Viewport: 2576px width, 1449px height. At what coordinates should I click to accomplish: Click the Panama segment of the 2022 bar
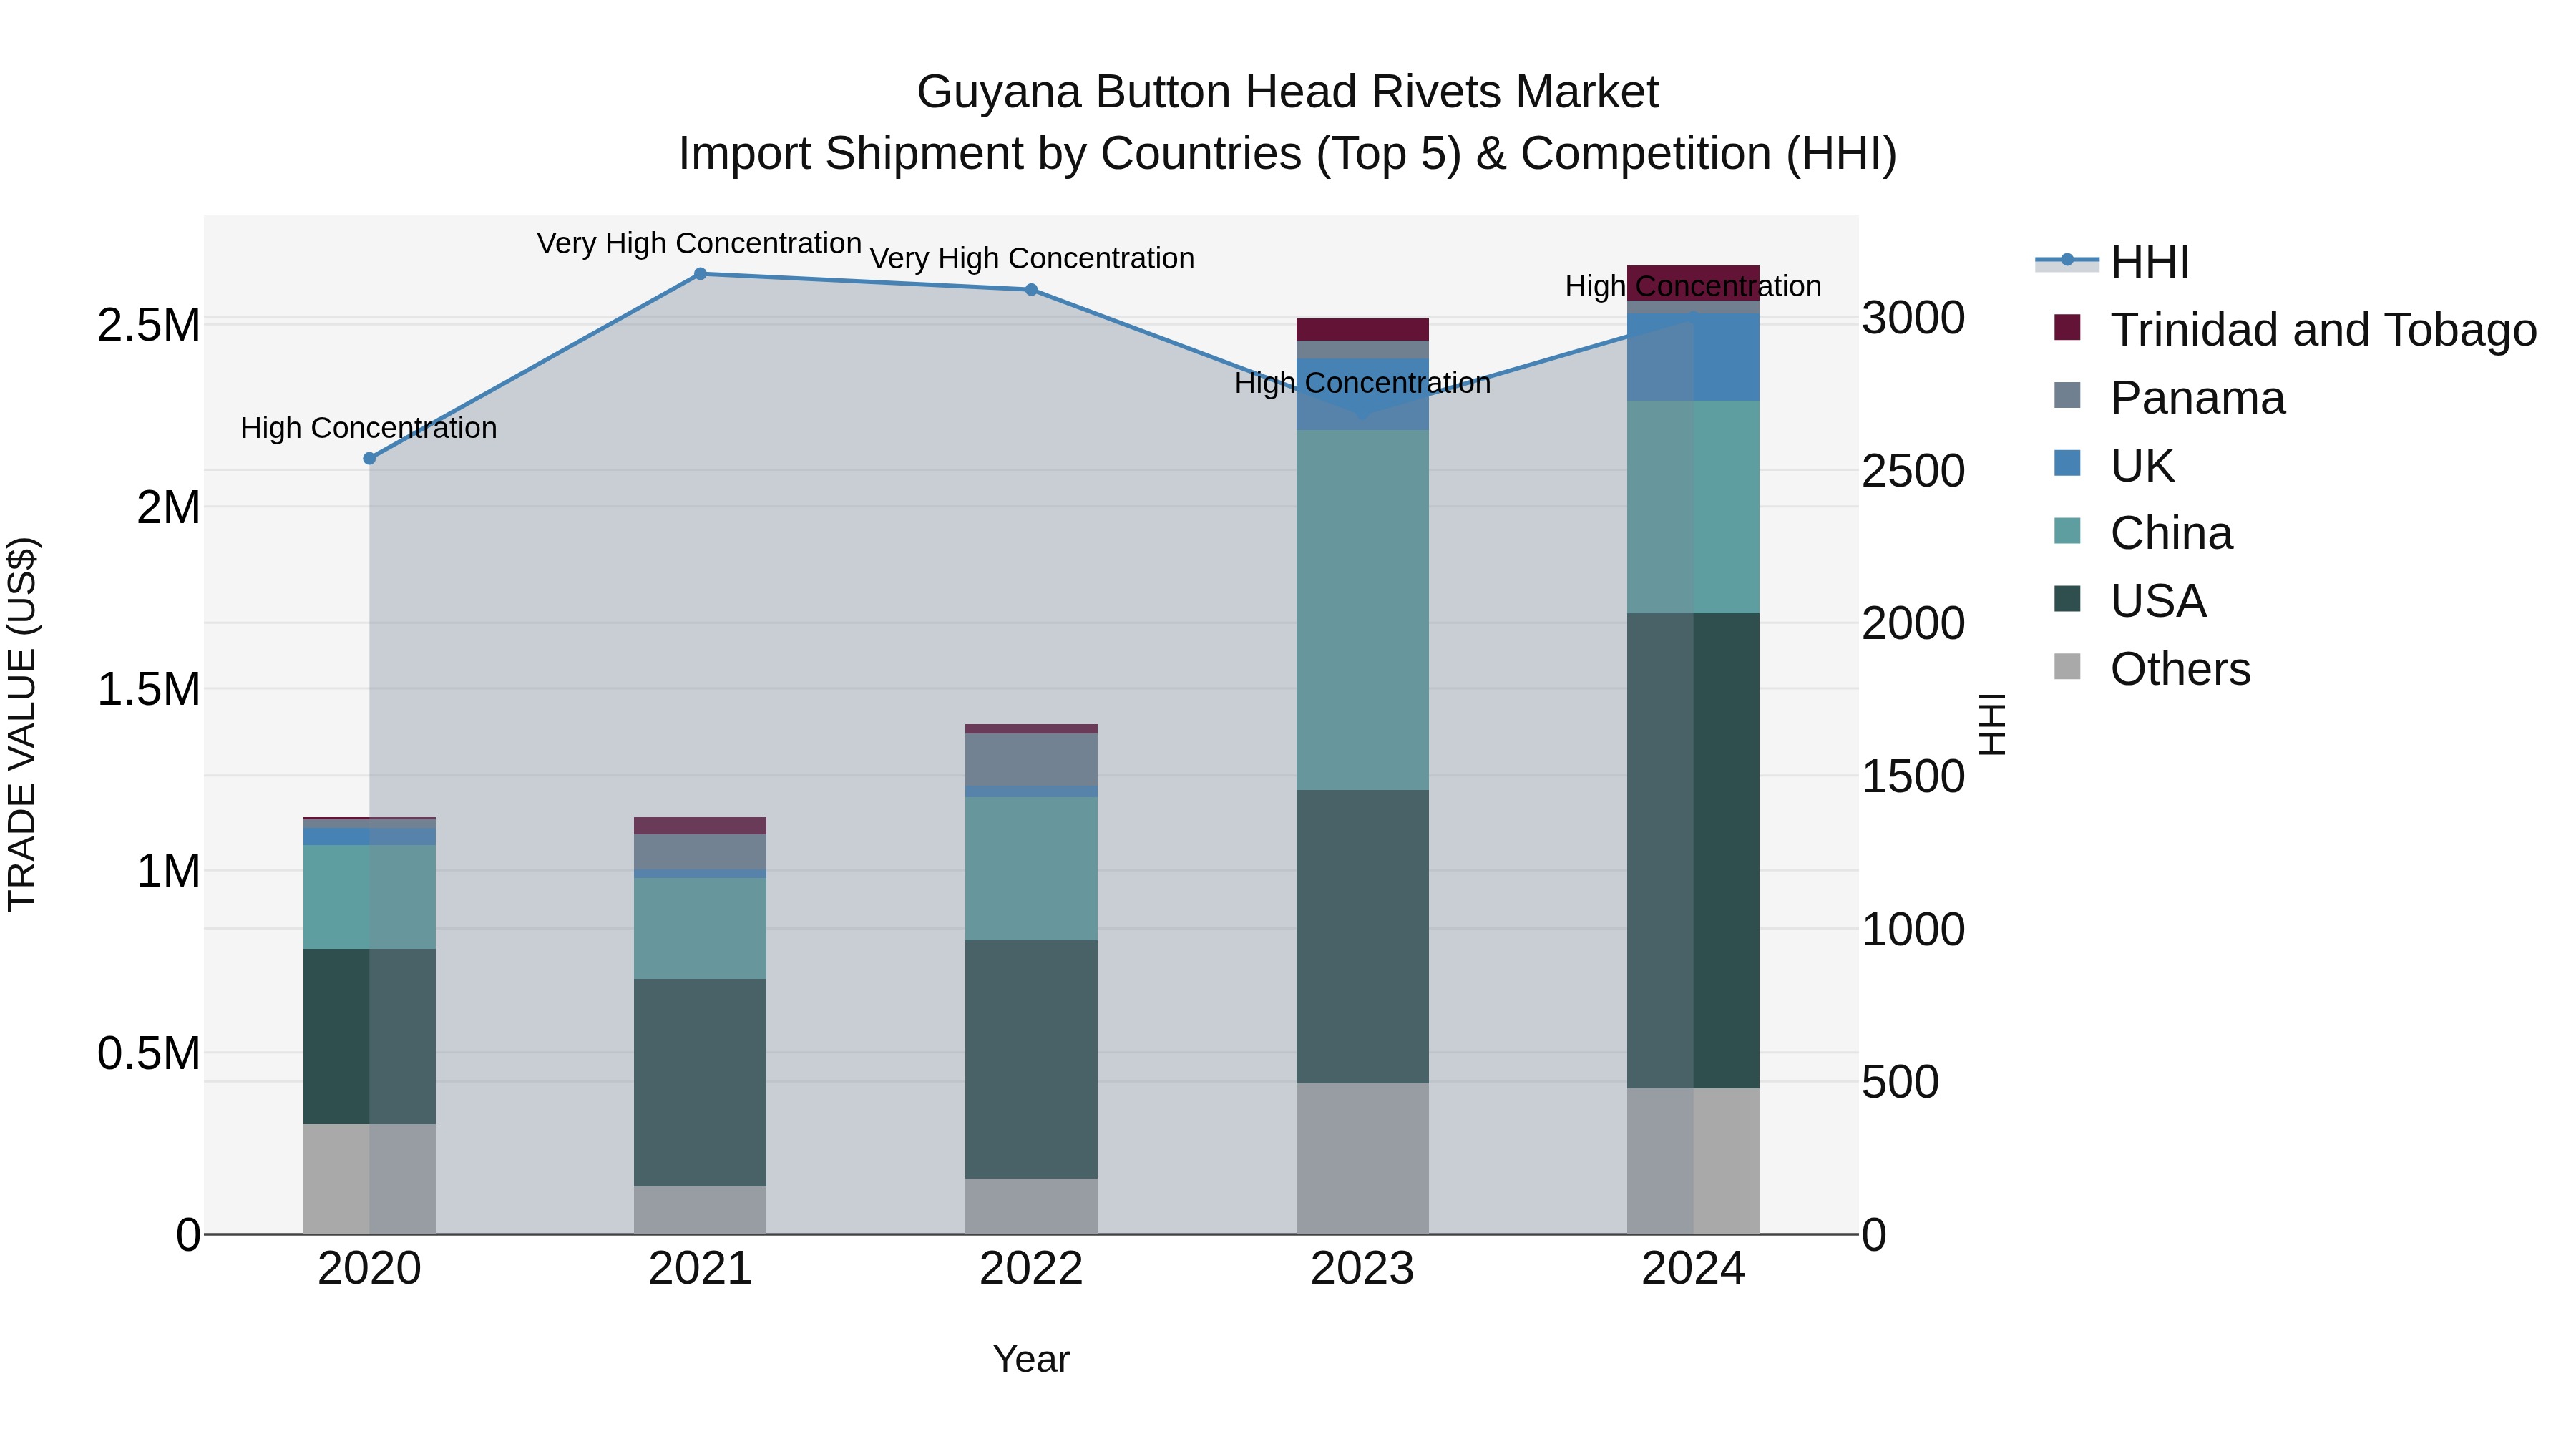coord(1031,760)
